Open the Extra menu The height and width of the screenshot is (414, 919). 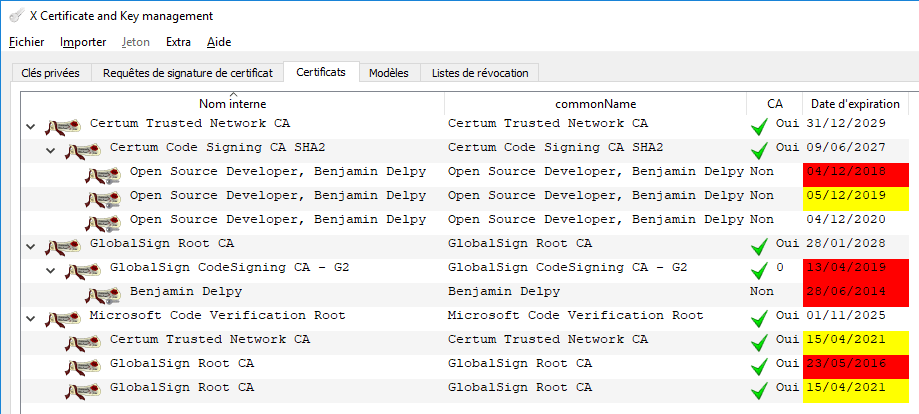click(178, 42)
